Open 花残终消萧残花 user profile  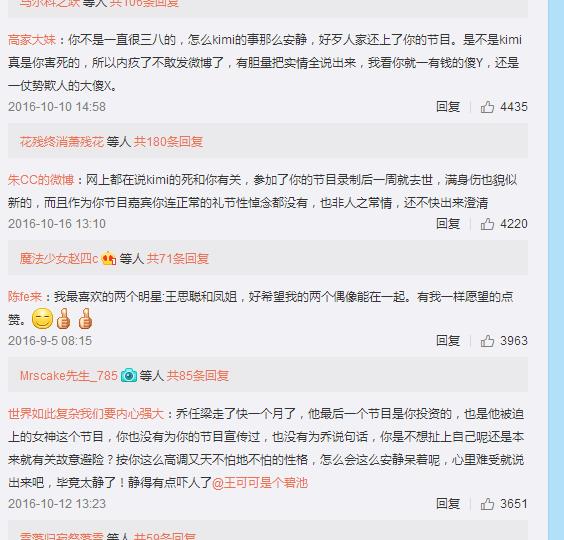click(62, 142)
